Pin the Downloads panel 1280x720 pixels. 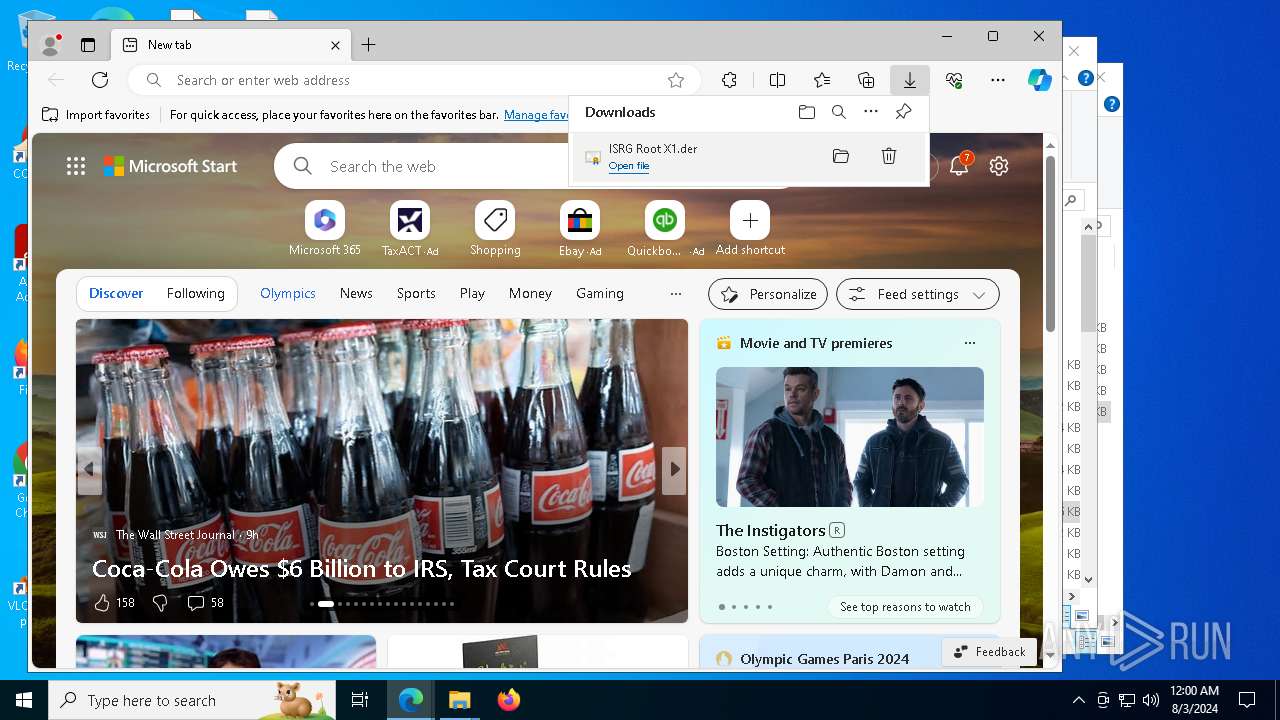(x=903, y=112)
